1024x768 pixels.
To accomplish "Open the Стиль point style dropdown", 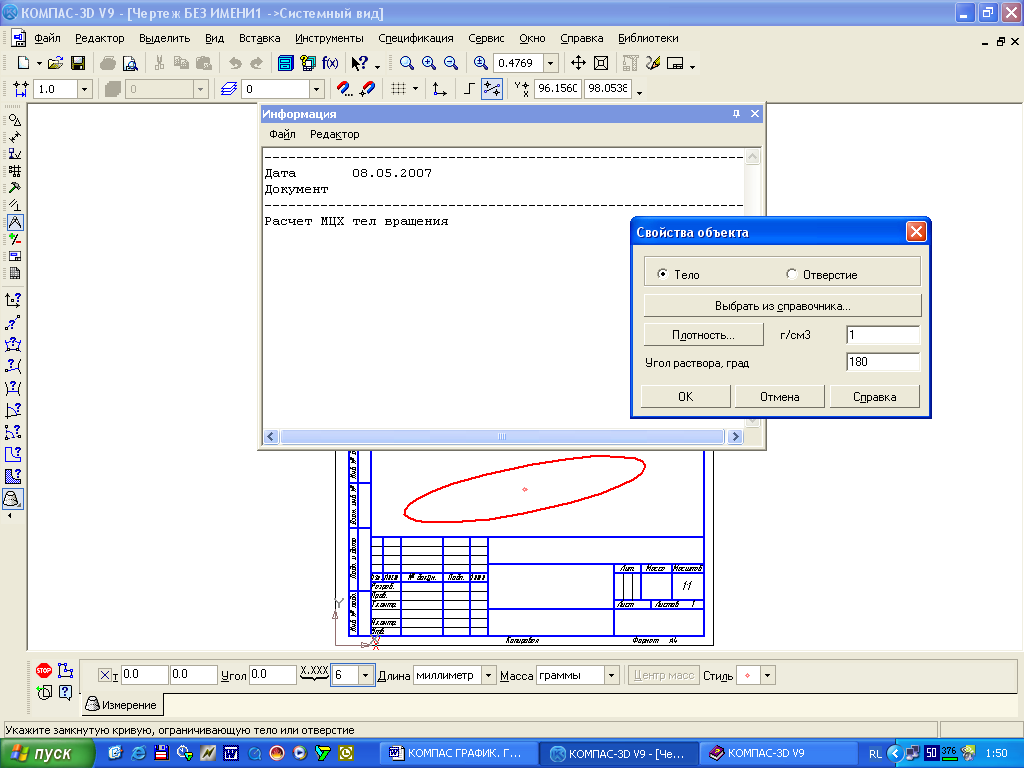I will click(768, 675).
